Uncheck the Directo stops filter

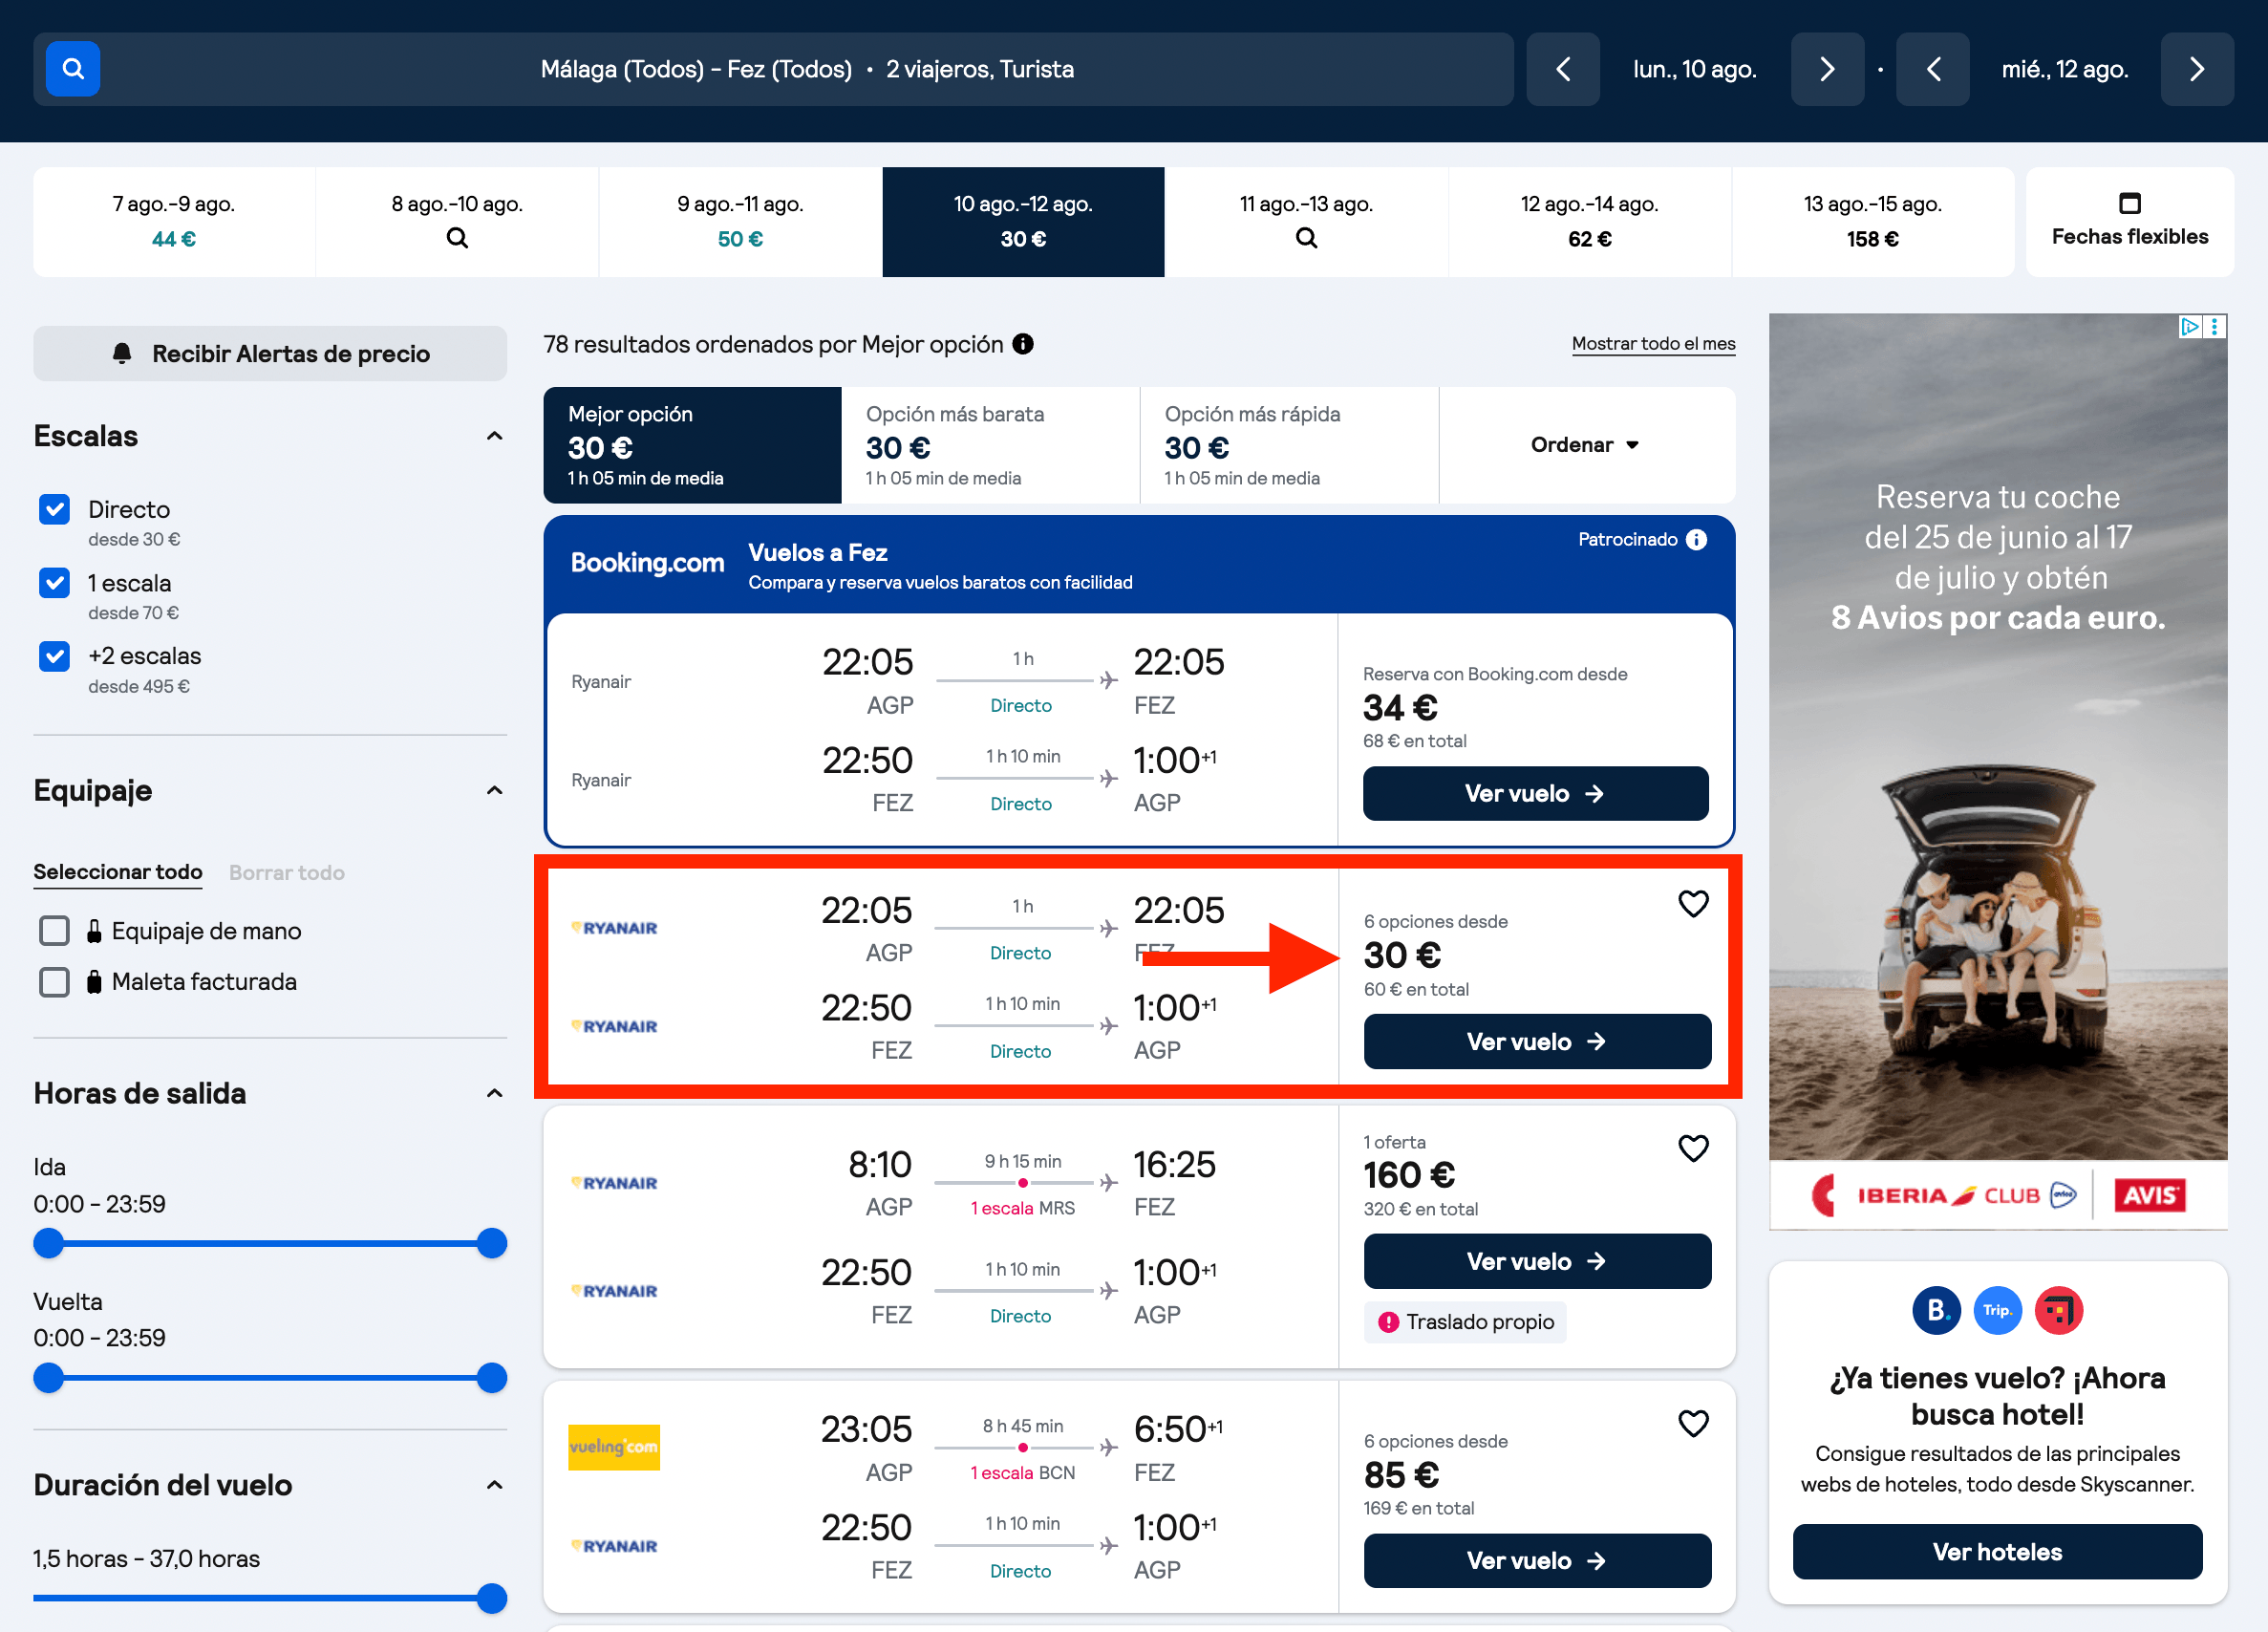click(x=55, y=509)
